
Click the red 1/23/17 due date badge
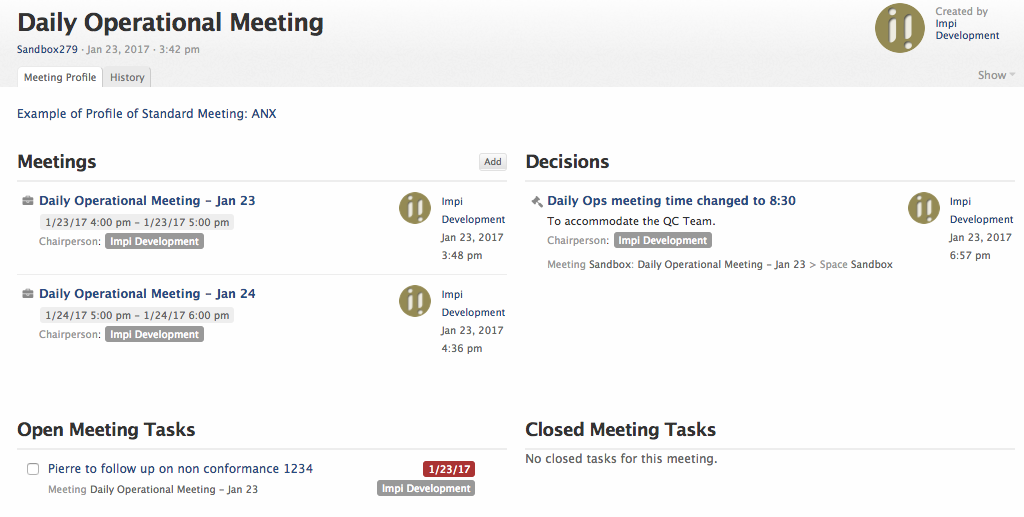(449, 469)
